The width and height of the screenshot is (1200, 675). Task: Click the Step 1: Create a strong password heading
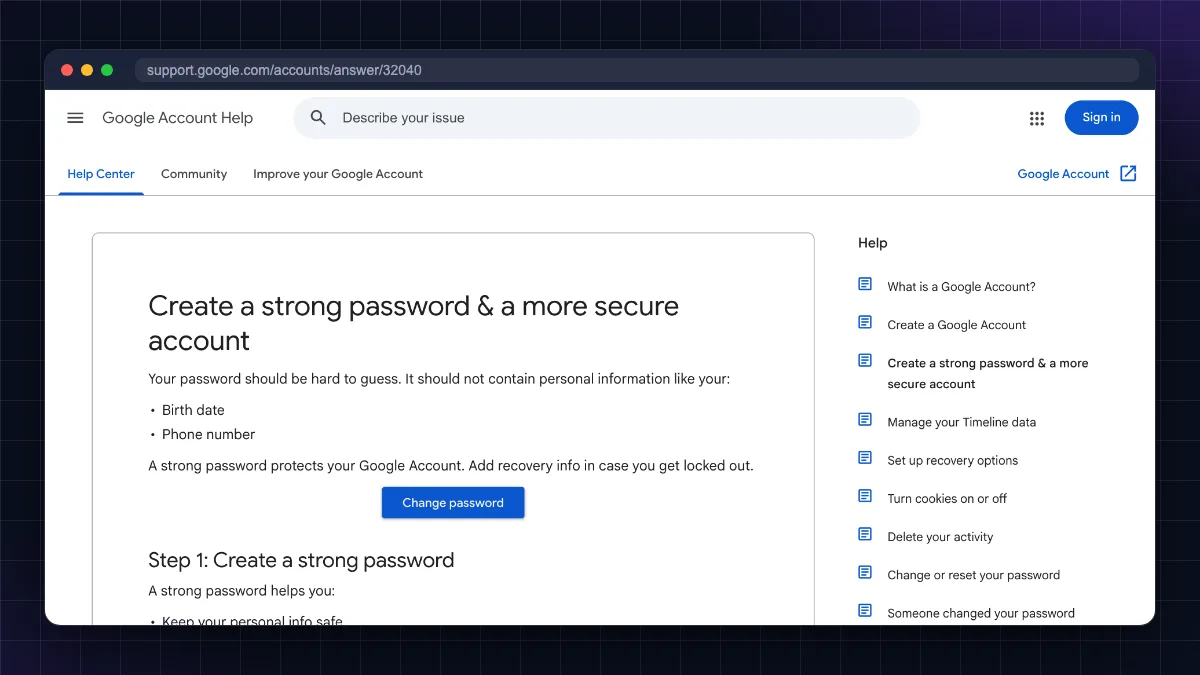[x=301, y=560]
